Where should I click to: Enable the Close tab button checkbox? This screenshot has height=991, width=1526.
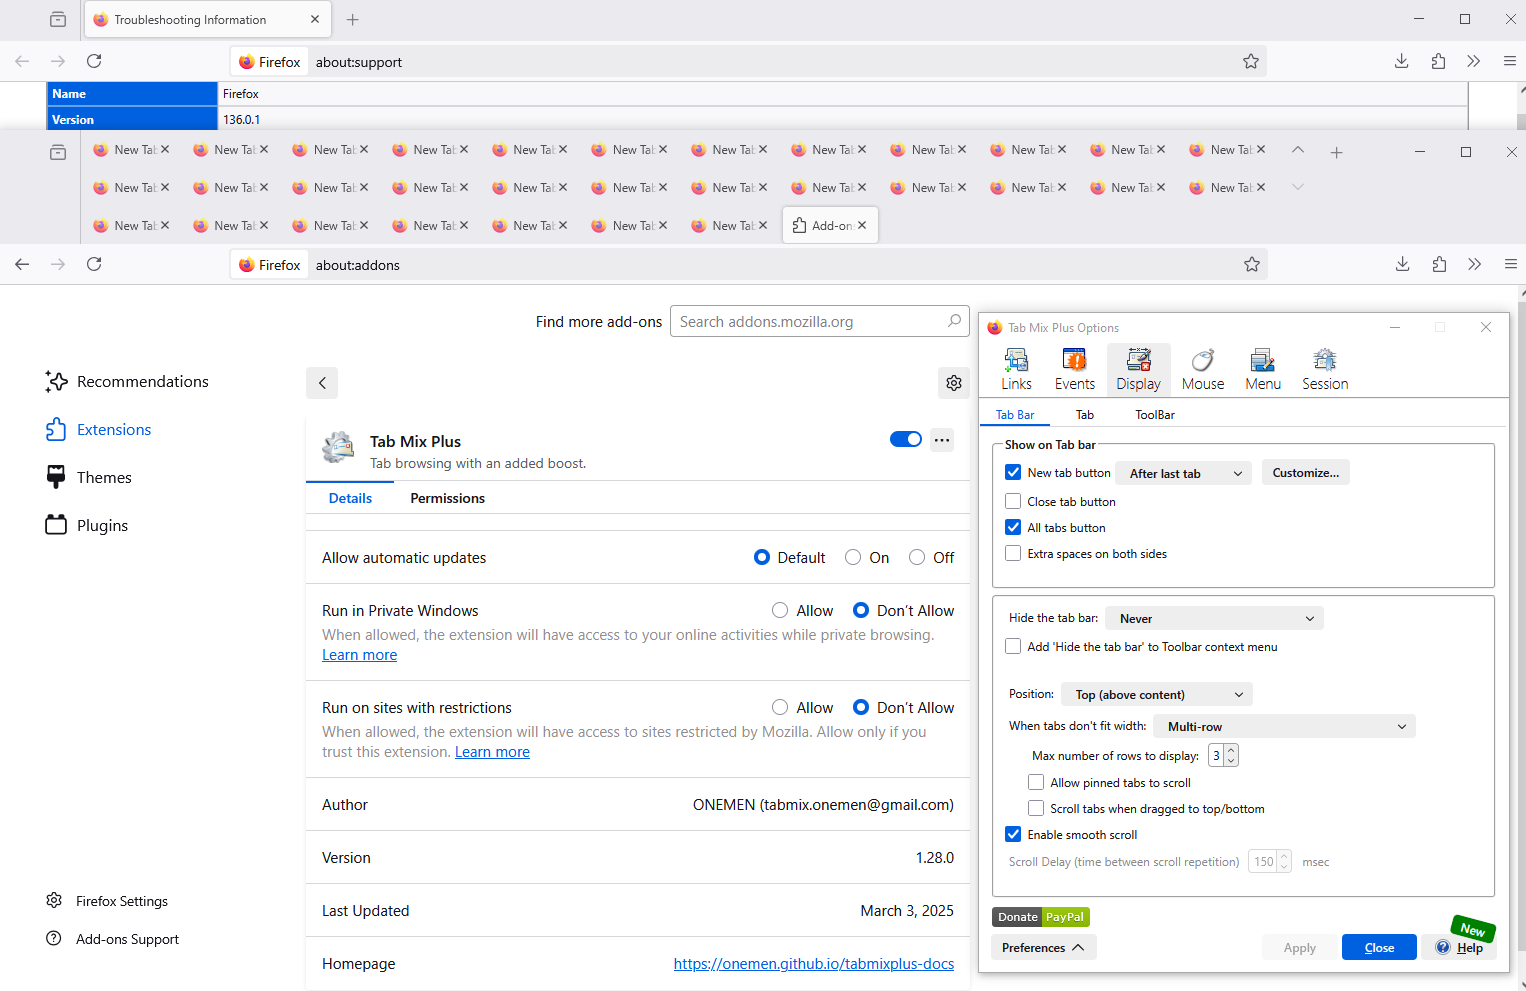1013,502
